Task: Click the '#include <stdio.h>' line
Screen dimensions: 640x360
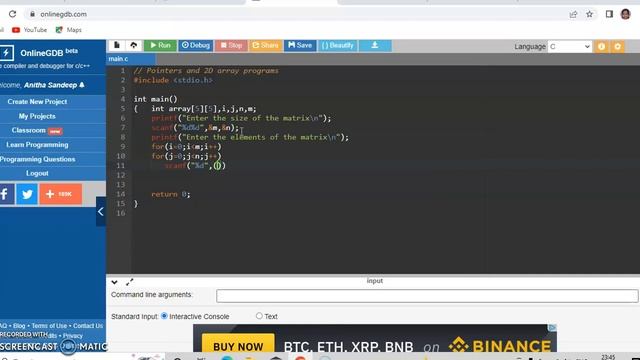Action: [173, 80]
